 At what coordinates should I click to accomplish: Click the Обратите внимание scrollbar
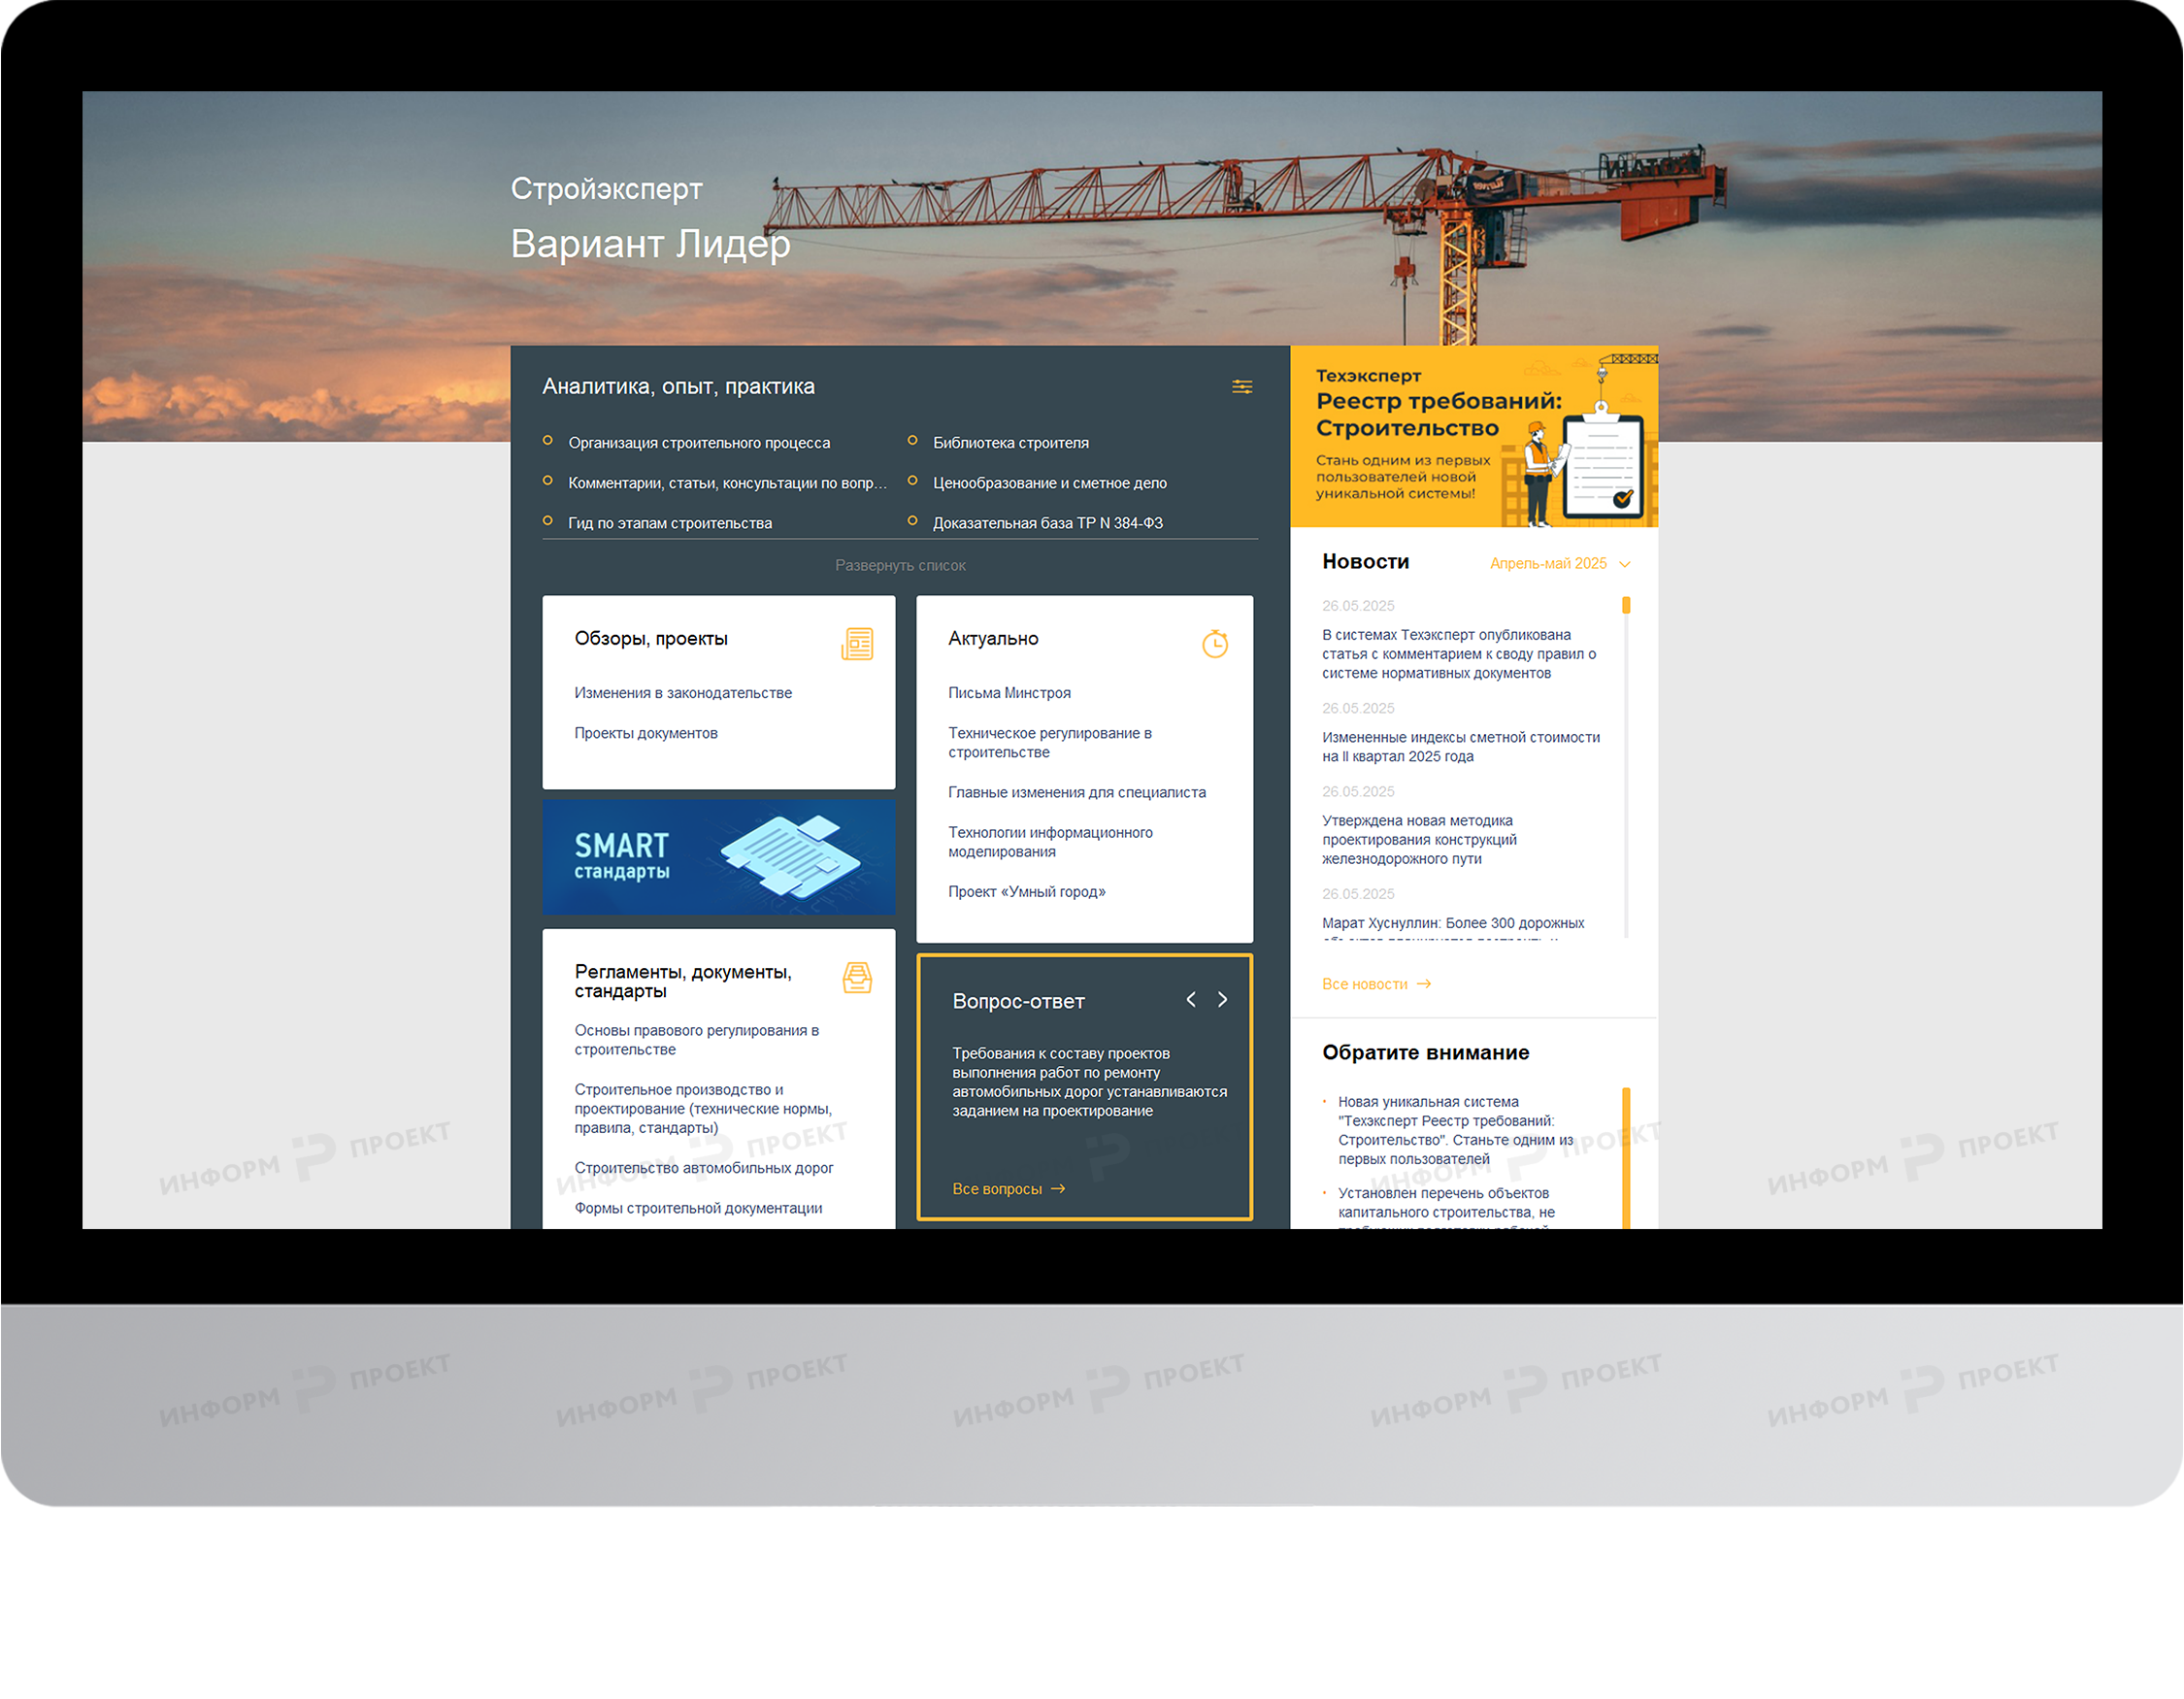(1626, 1158)
